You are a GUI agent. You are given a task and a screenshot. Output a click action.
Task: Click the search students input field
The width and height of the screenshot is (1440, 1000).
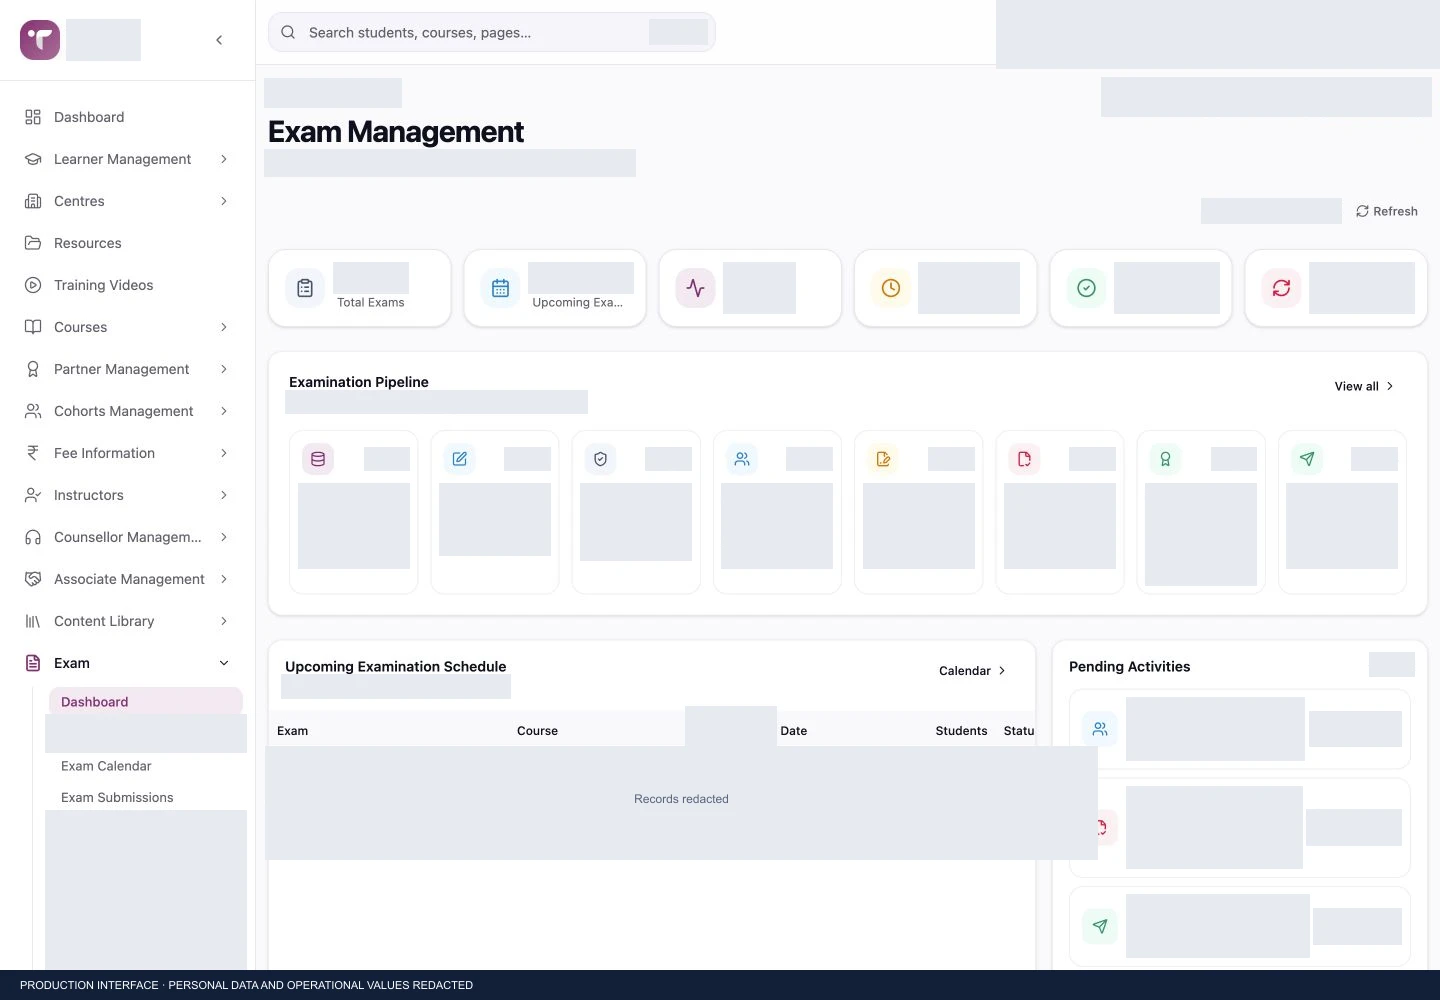point(492,32)
